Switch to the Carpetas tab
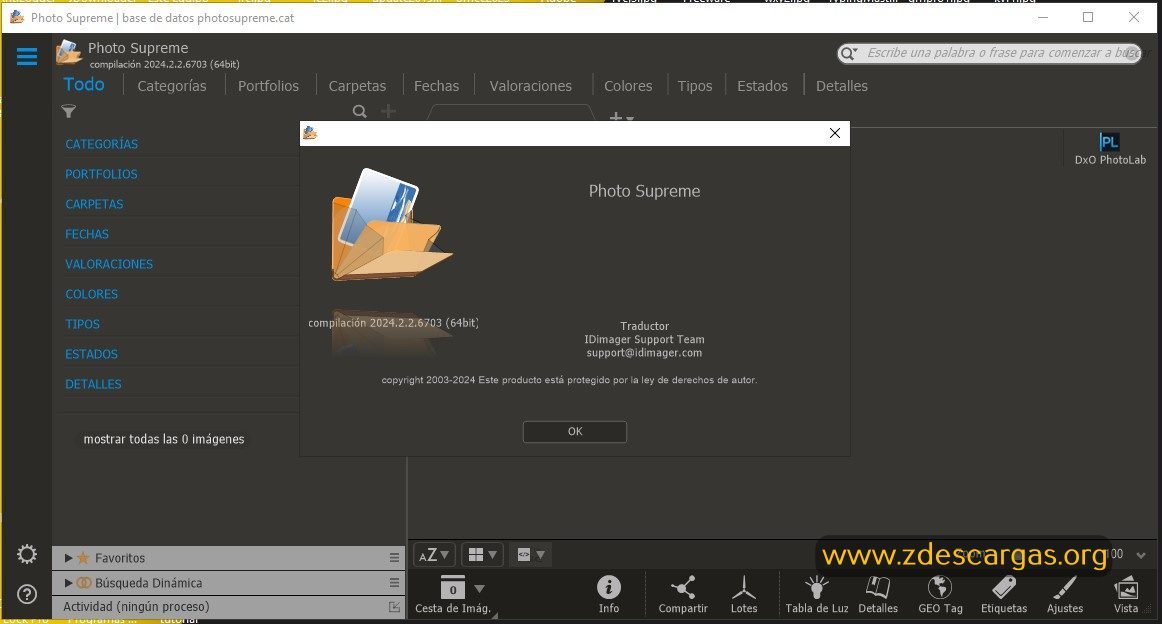The height and width of the screenshot is (624, 1162). pyautogui.click(x=357, y=86)
